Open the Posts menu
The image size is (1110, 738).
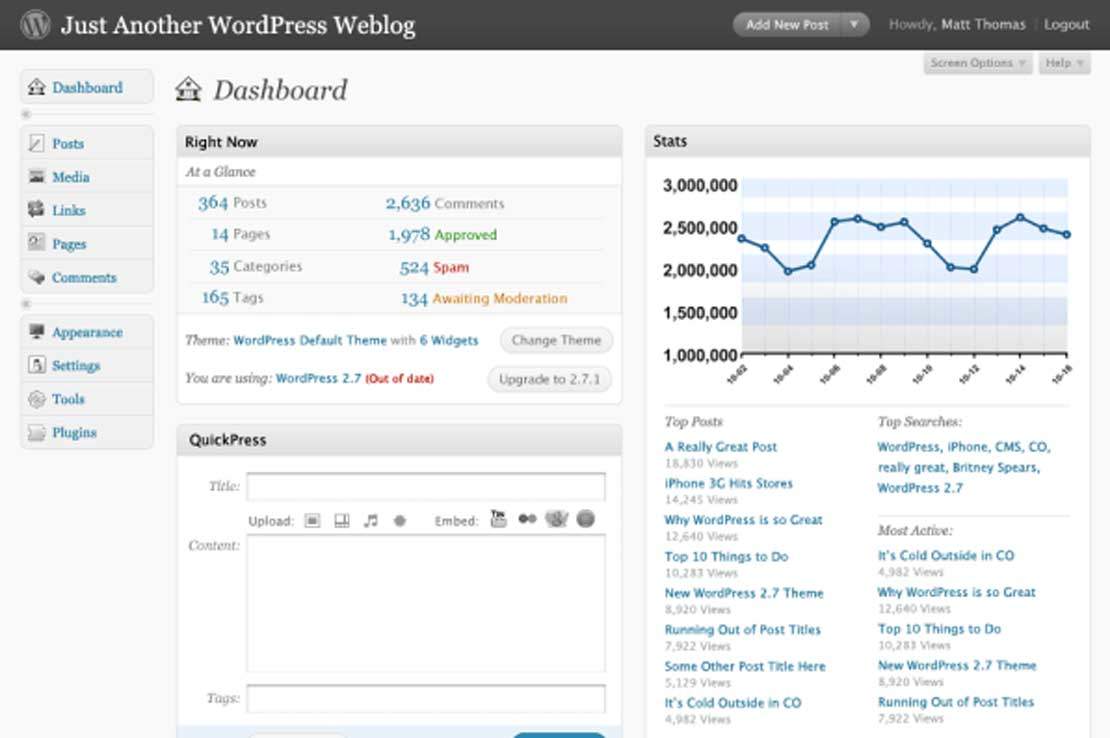(87, 143)
